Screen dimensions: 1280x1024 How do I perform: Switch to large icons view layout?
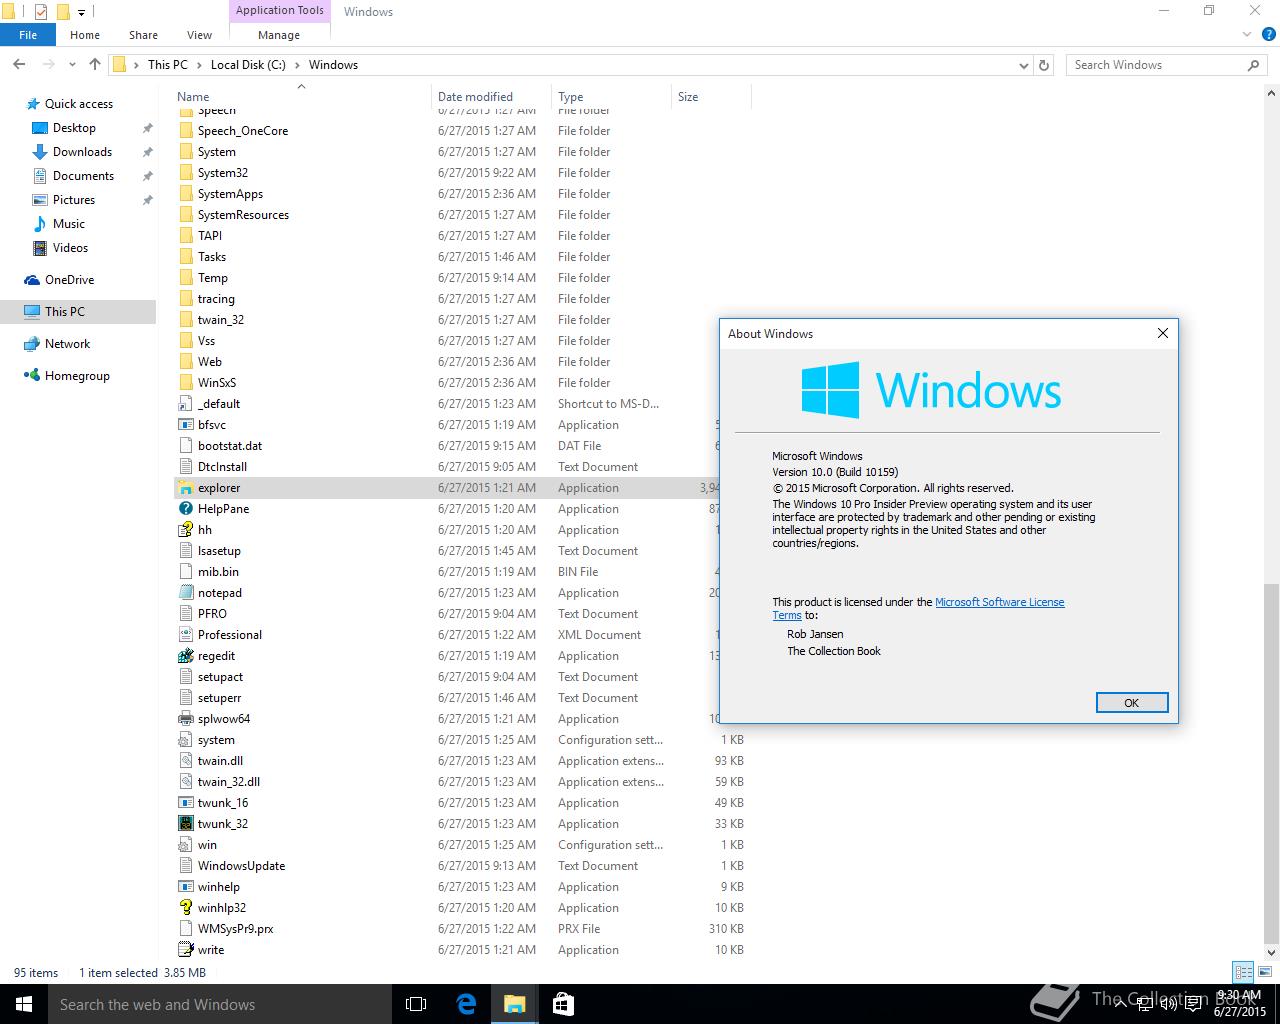click(x=1265, y=972)
